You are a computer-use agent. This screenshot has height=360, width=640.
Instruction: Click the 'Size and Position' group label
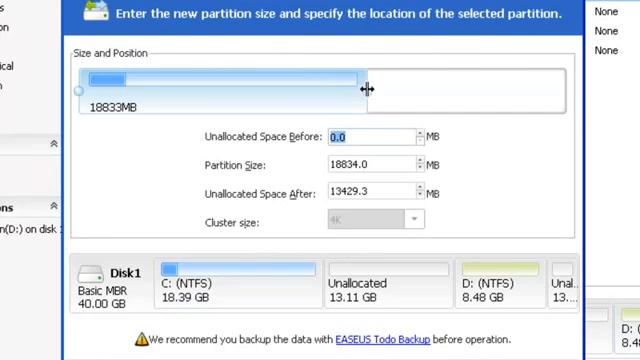[x=110, y=53]
